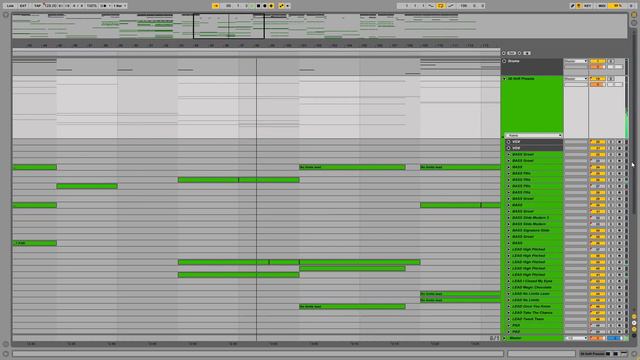This screenshot has height=360, width=640.
Task: Click the yellow automation arm button
Action: 281,6
